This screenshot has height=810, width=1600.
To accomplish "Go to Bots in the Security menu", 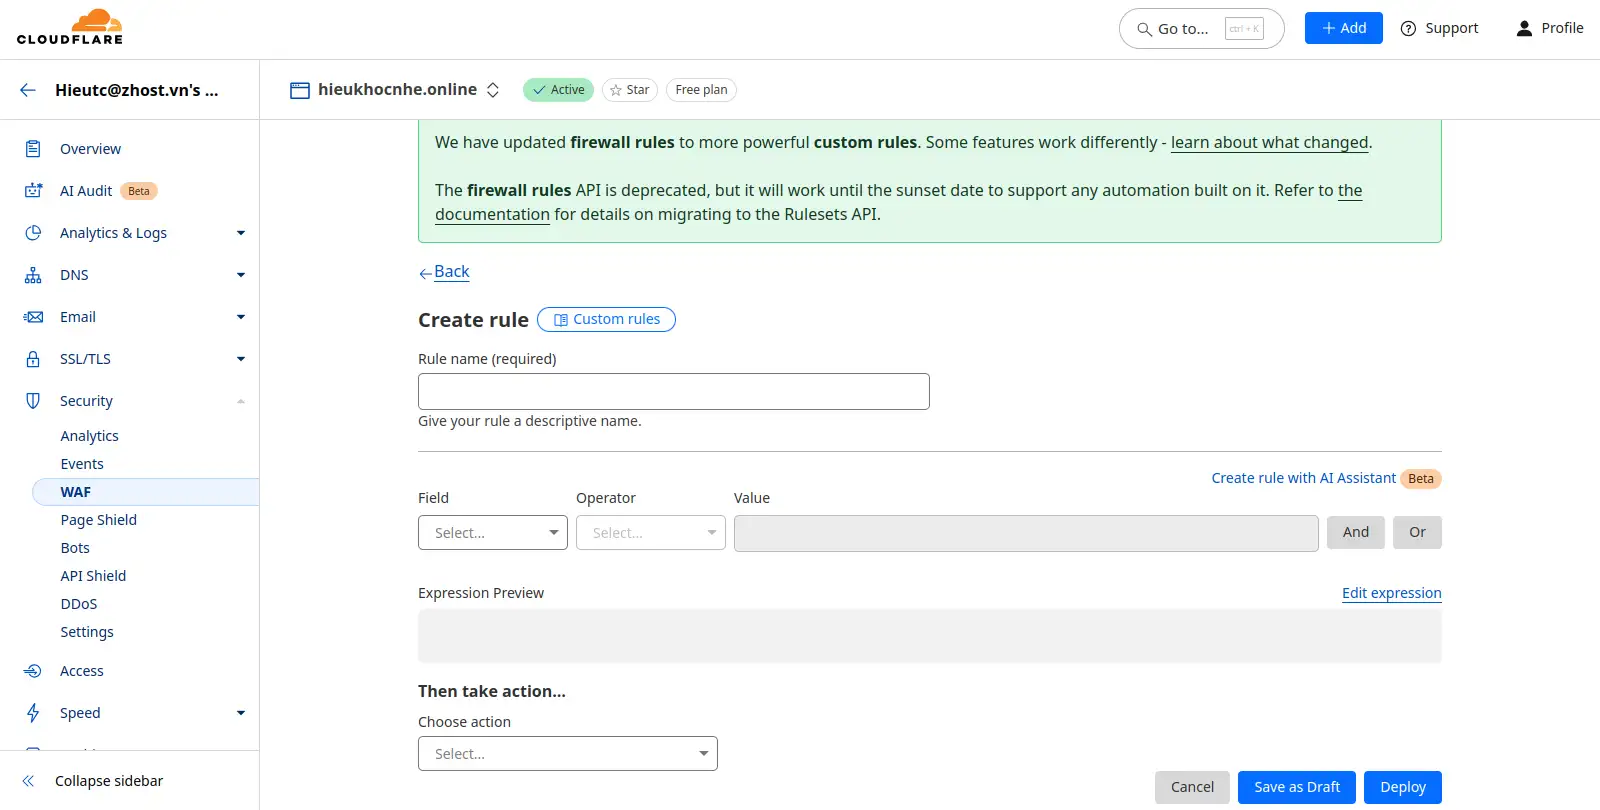I will pyautogui.click(x=75, y=548).
